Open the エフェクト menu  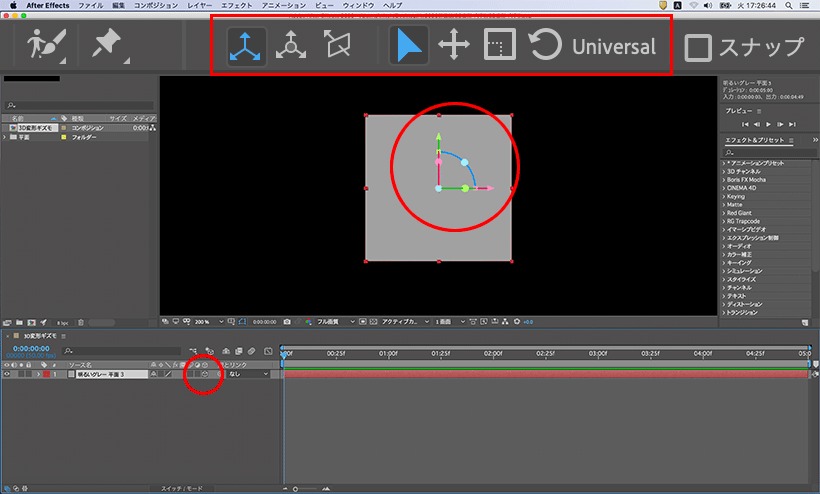pyautogui.click(x=236, y=5)
